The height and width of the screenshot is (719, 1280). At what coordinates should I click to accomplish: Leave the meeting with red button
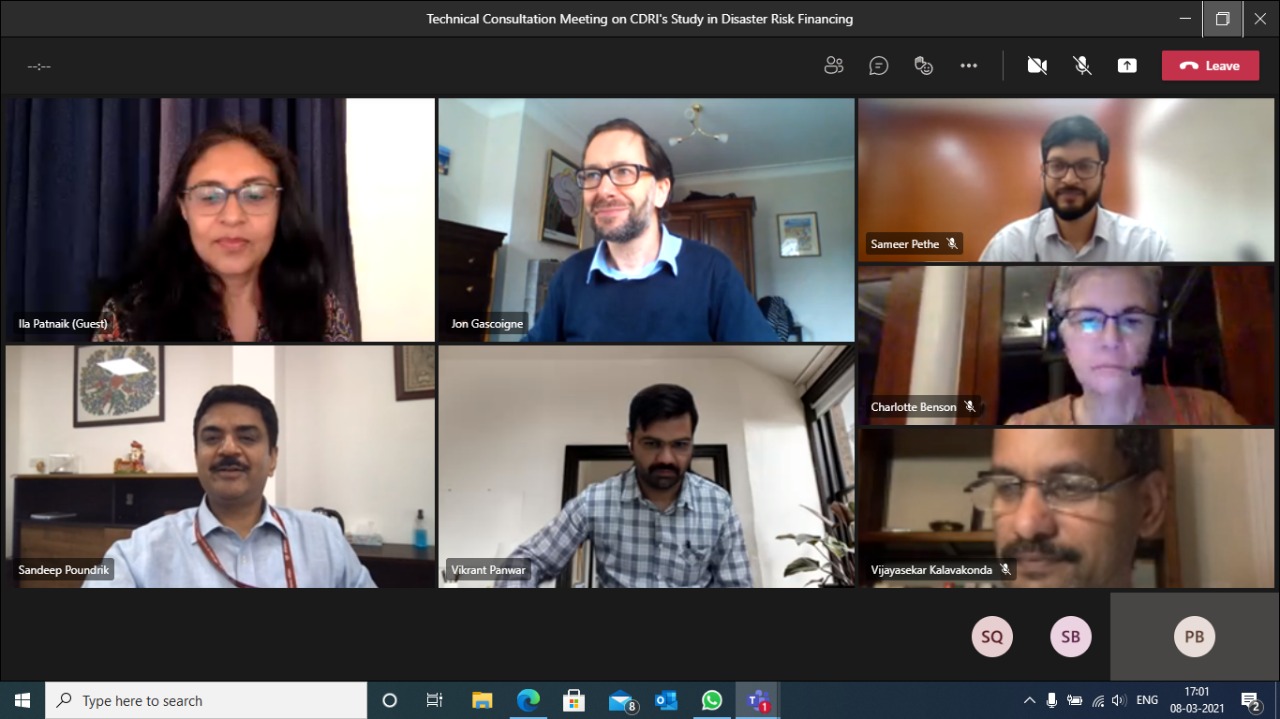point(1210,66)
